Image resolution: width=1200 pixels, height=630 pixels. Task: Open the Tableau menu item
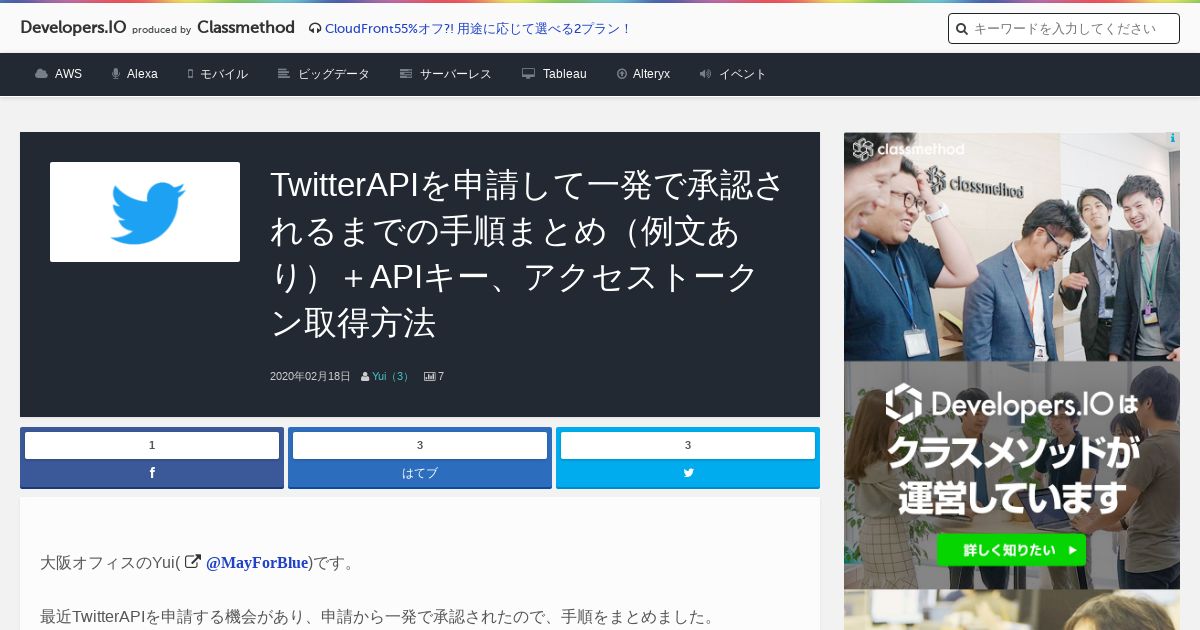pyautogui.click(x=565, y=74)
